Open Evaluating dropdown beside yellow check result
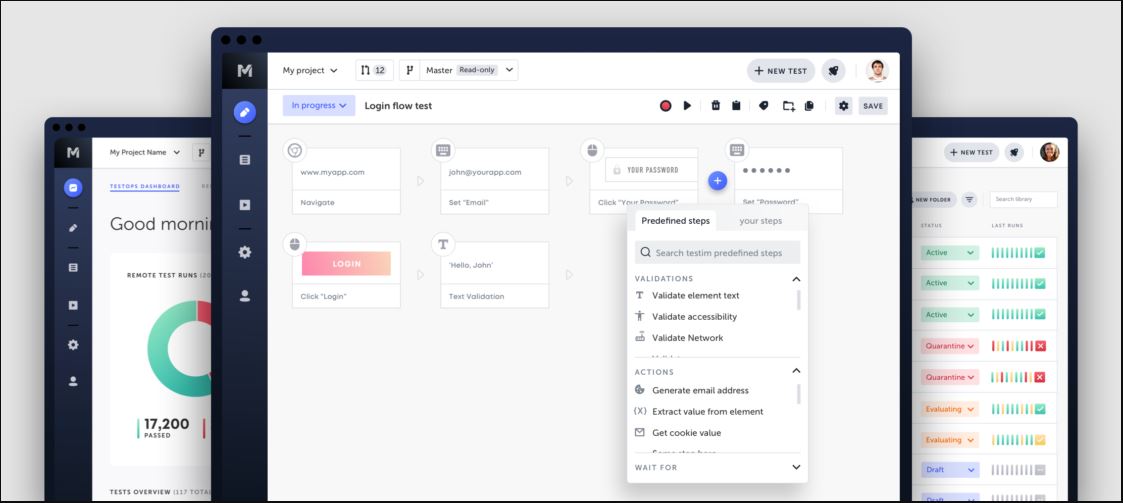 950,440
